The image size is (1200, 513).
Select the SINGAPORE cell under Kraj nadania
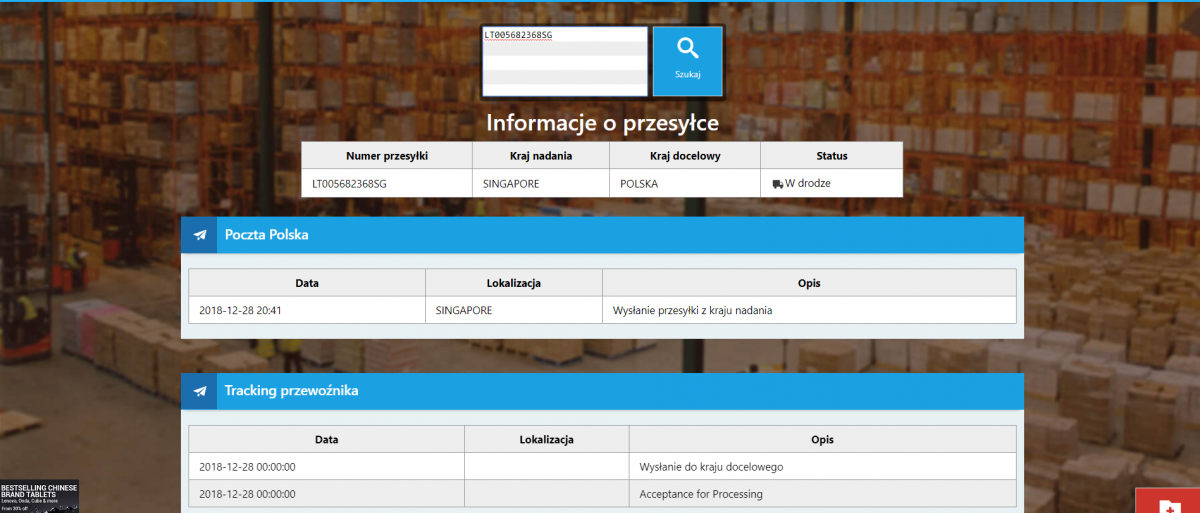pos(541,184)
